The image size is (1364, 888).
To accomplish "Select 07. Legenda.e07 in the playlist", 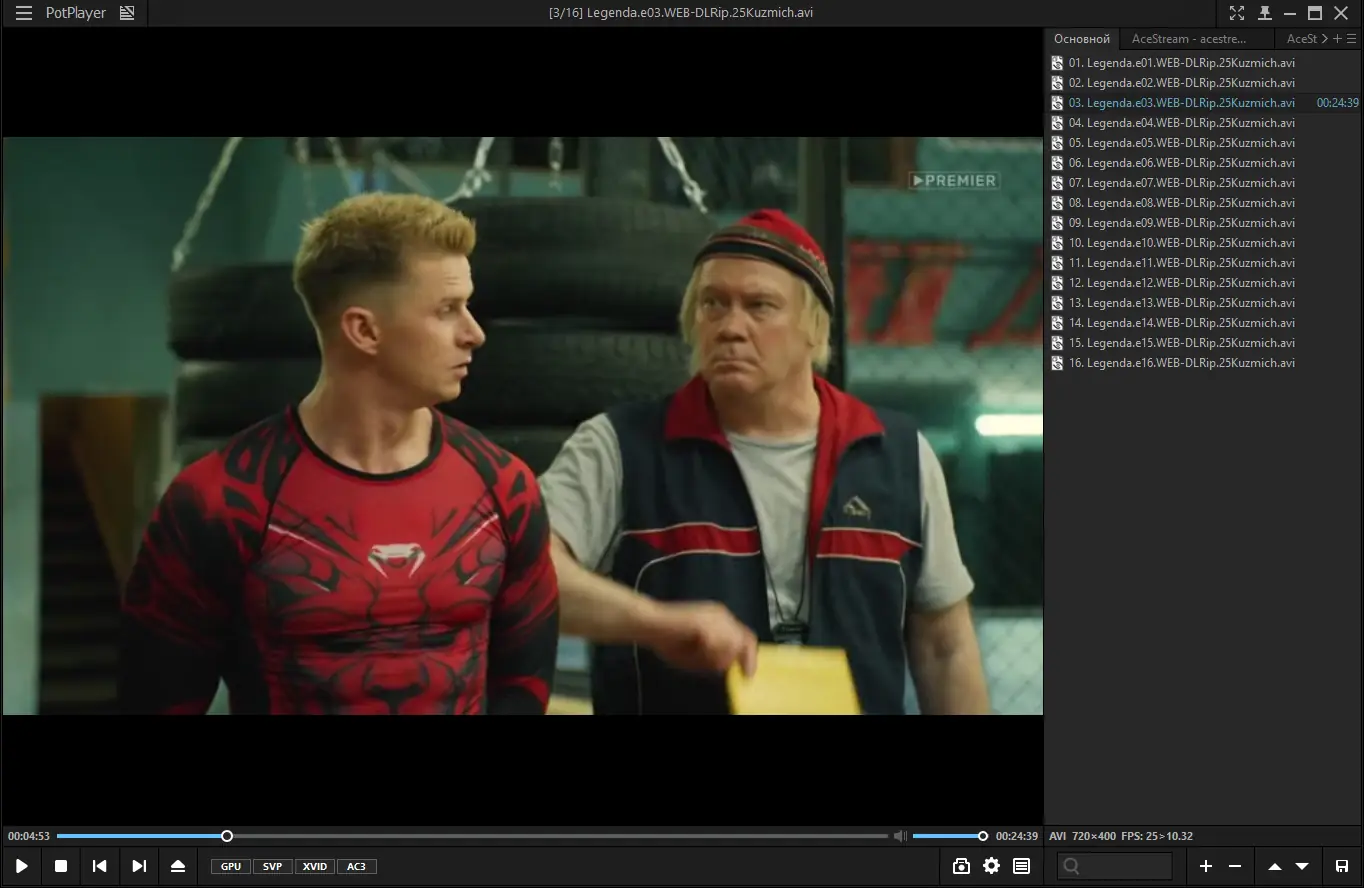I will 1204,183.
